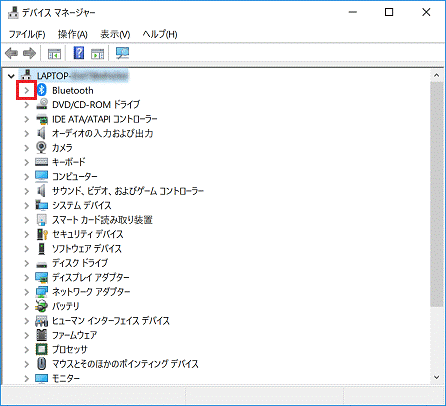This screenshot has width=446, height=406.
Task: Select the LAPTOP computer name node
Action: pyautogui.click(x=82, y=76)
